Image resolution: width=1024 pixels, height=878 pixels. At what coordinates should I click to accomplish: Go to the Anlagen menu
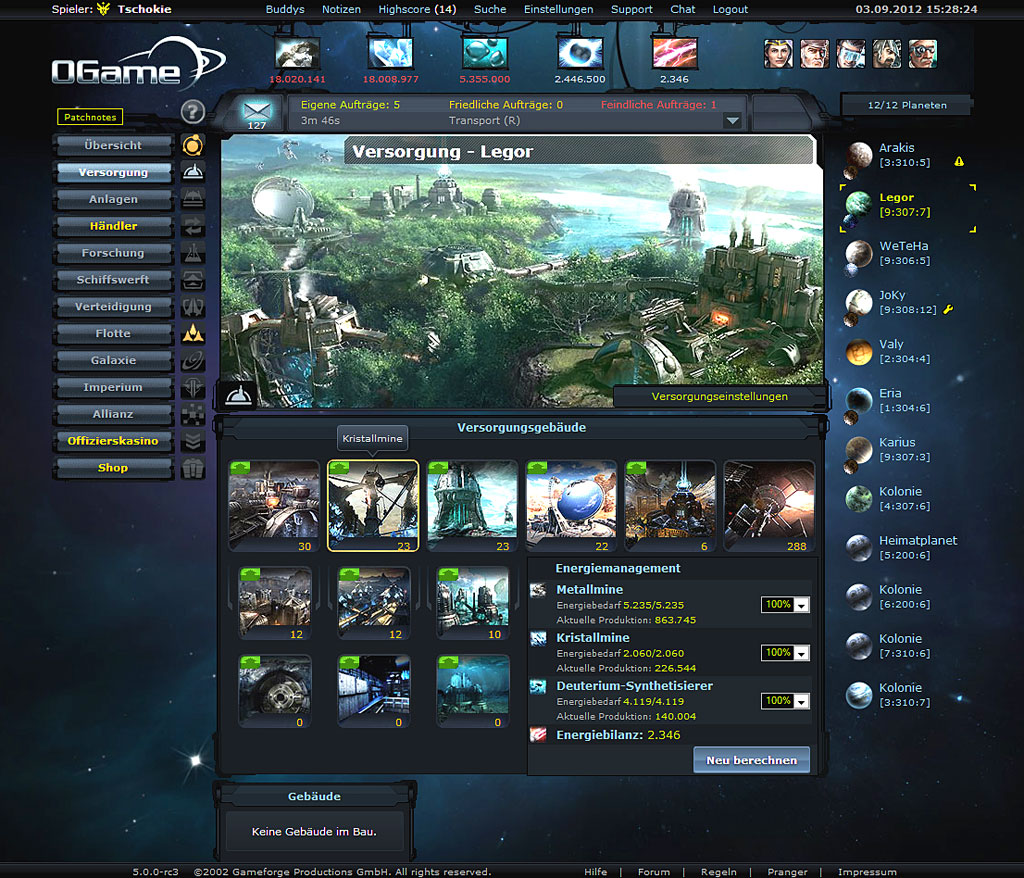(113, 199)
